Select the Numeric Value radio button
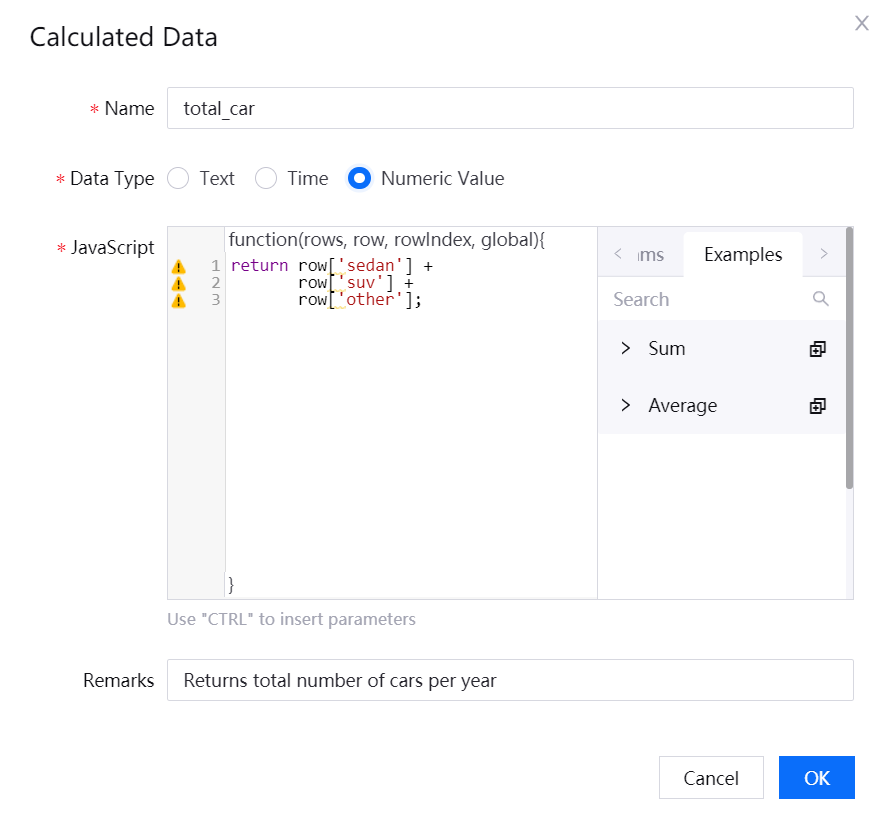 click(360, 179)
